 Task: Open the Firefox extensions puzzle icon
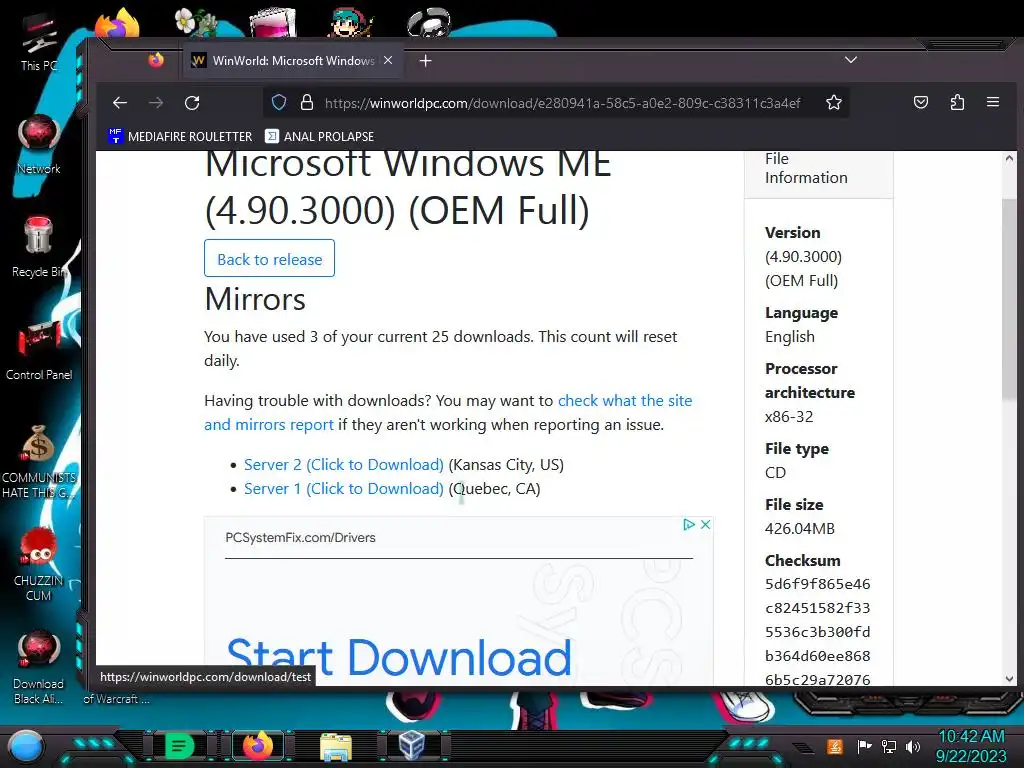pyautogui.click(x=957, y=103)
